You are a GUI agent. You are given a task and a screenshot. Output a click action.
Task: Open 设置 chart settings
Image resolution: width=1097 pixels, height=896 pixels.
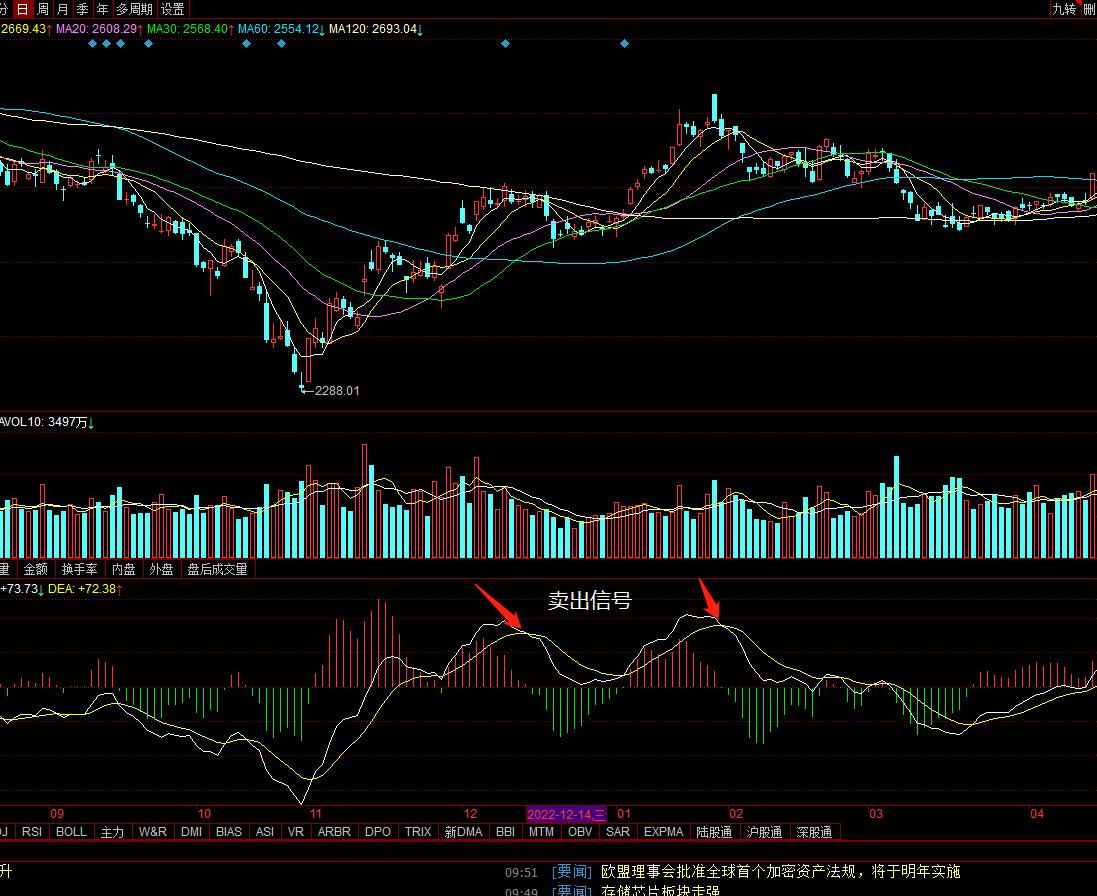point(173,9)
